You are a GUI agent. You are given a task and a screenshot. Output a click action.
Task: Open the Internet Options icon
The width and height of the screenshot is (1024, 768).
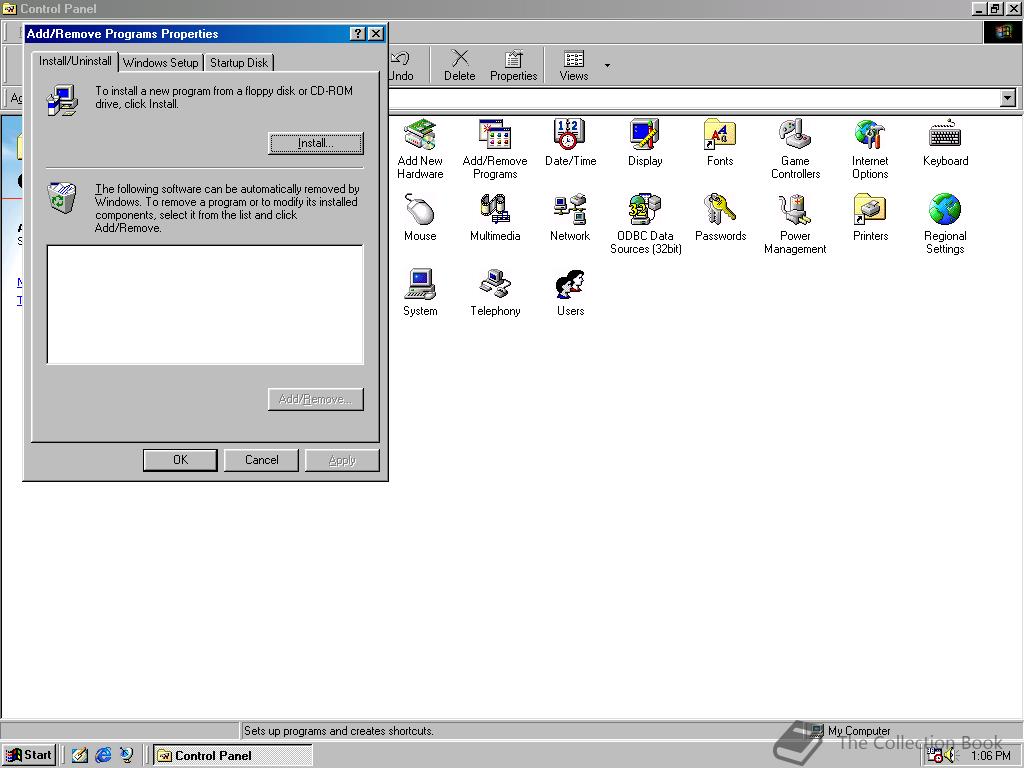(x=870, y=150)
